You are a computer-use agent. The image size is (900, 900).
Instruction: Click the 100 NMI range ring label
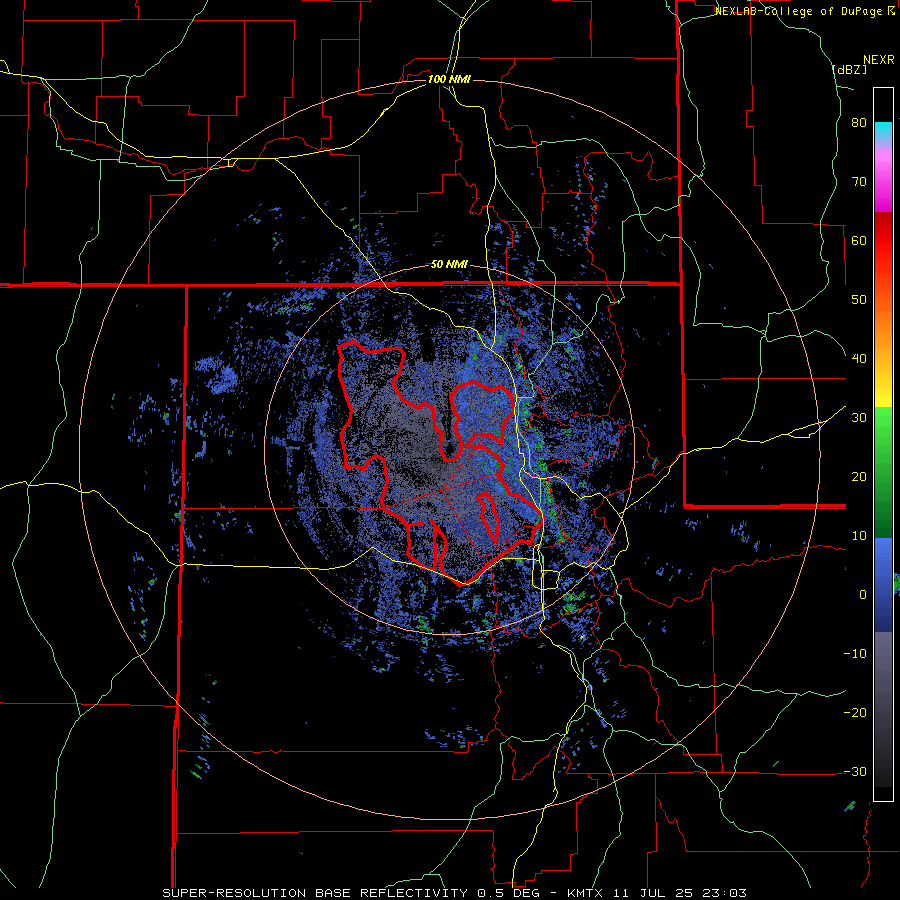click(449, 79)
